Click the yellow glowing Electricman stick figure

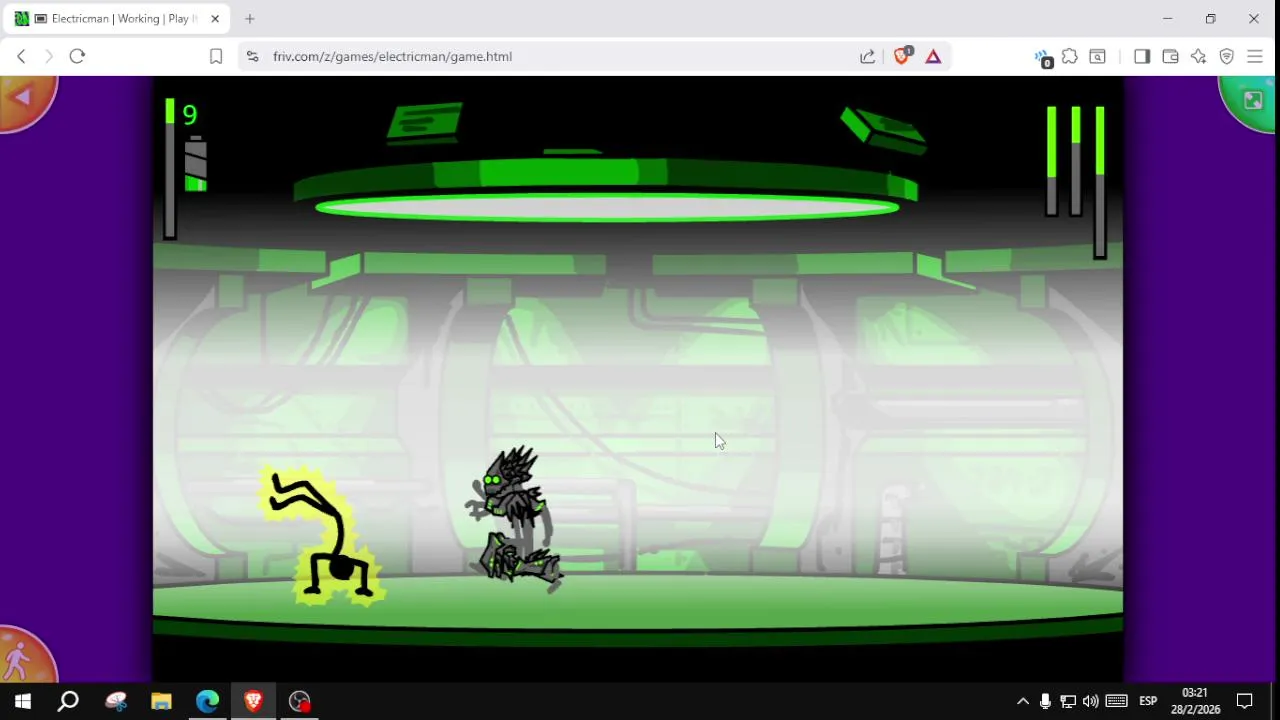(x=322, y=536)
